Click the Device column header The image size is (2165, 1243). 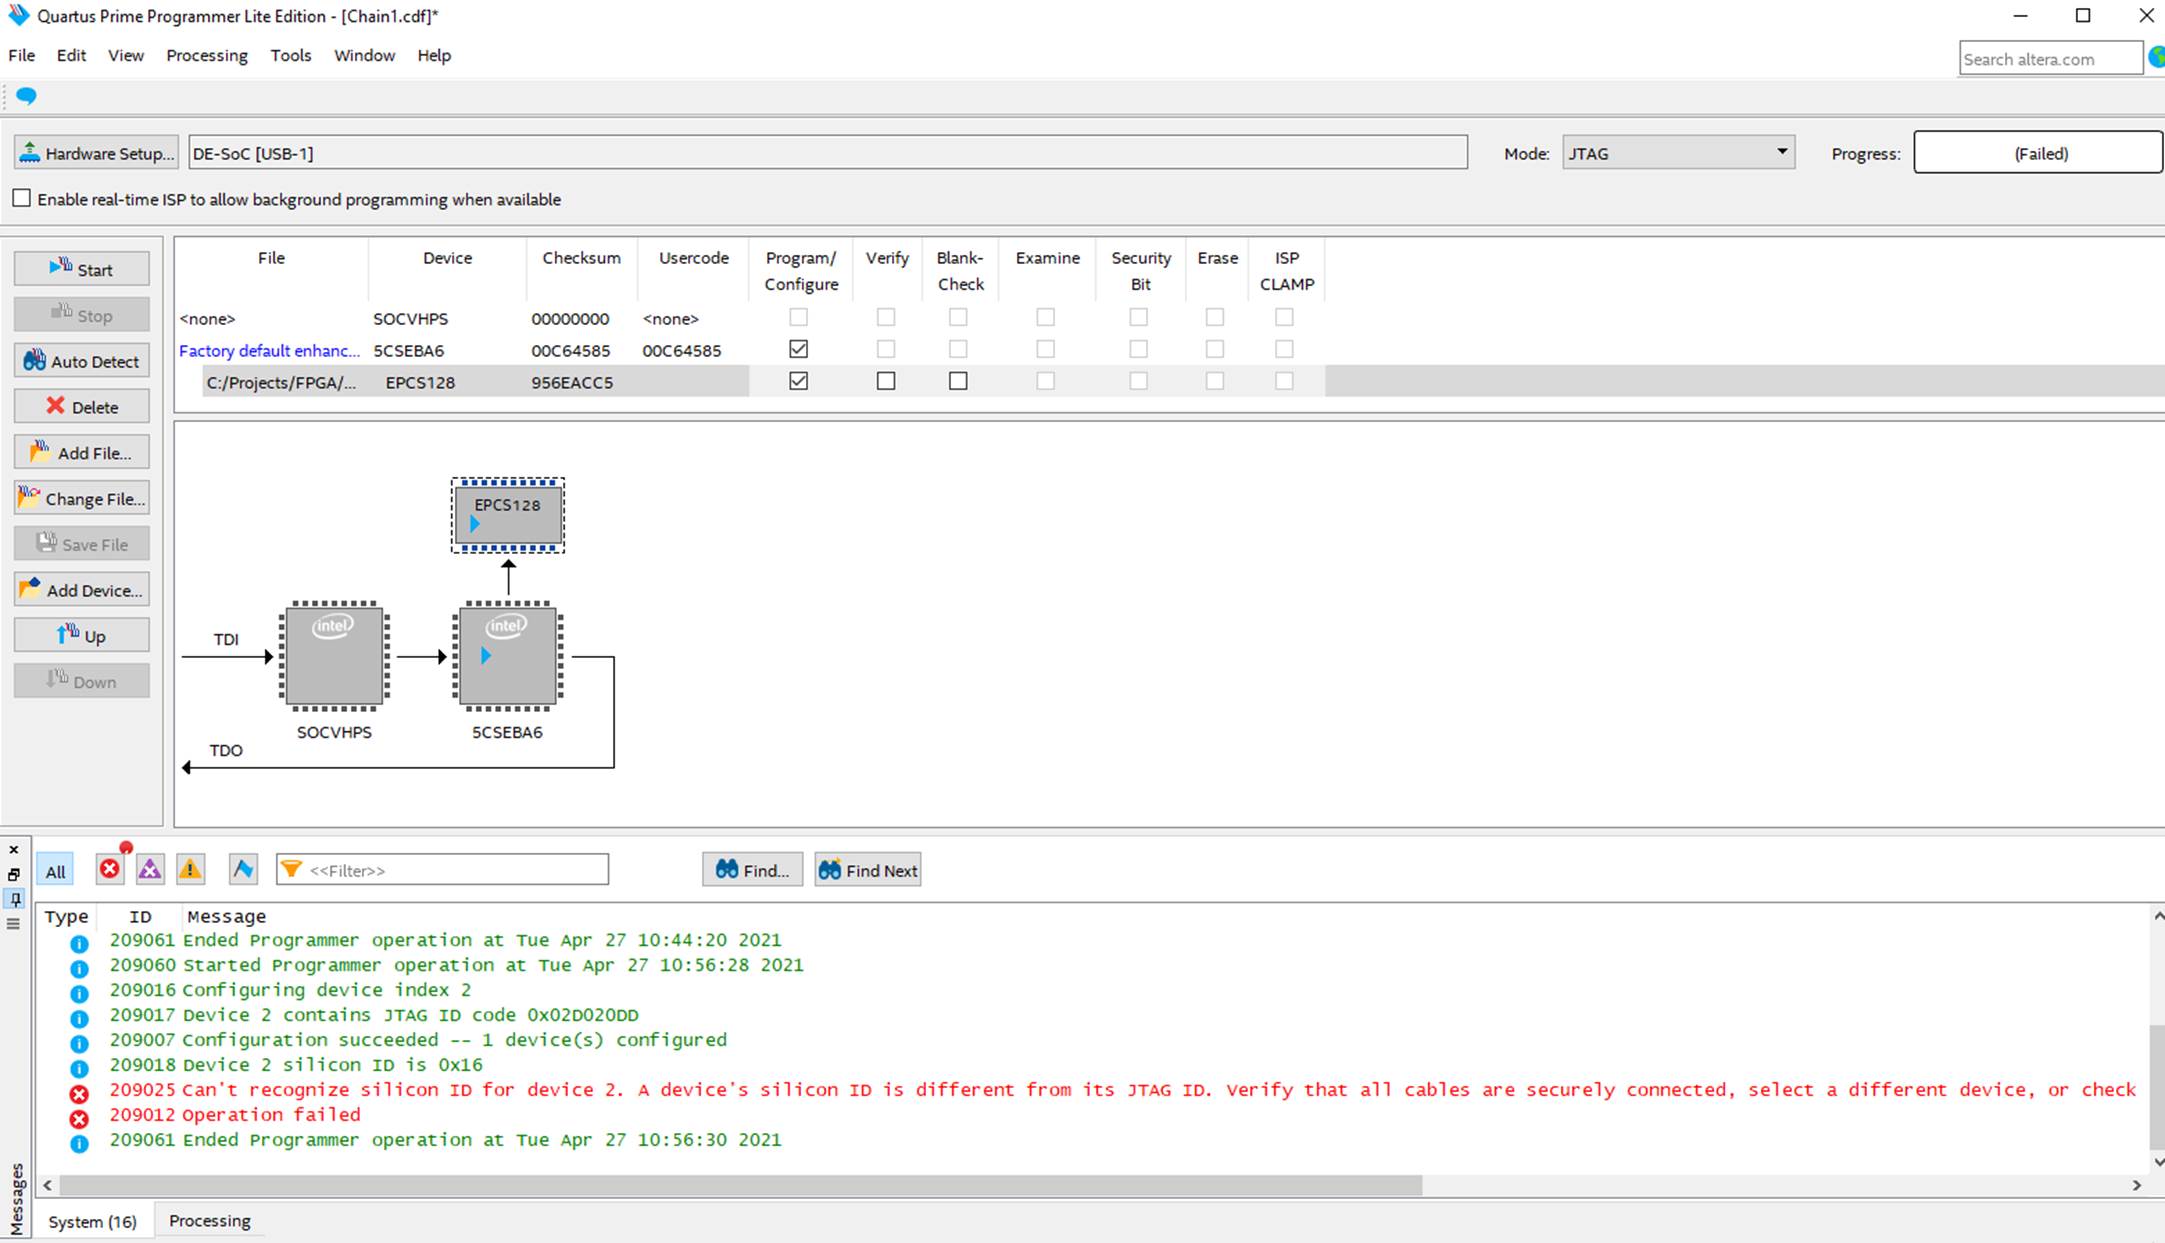tap(447, 257)
